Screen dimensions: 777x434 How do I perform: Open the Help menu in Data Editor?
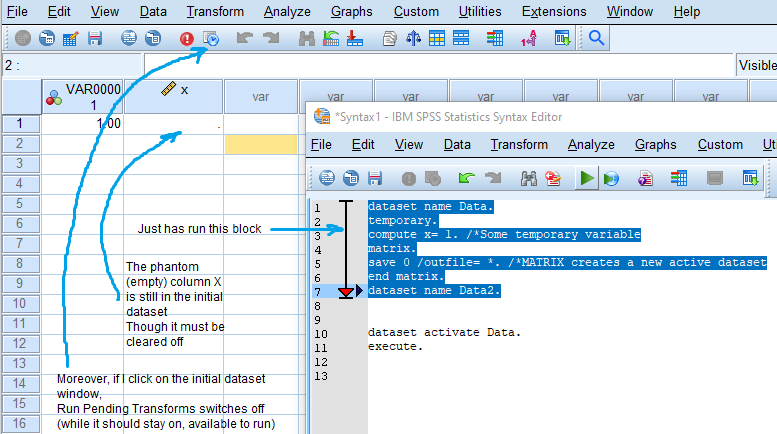click(687, 11)
